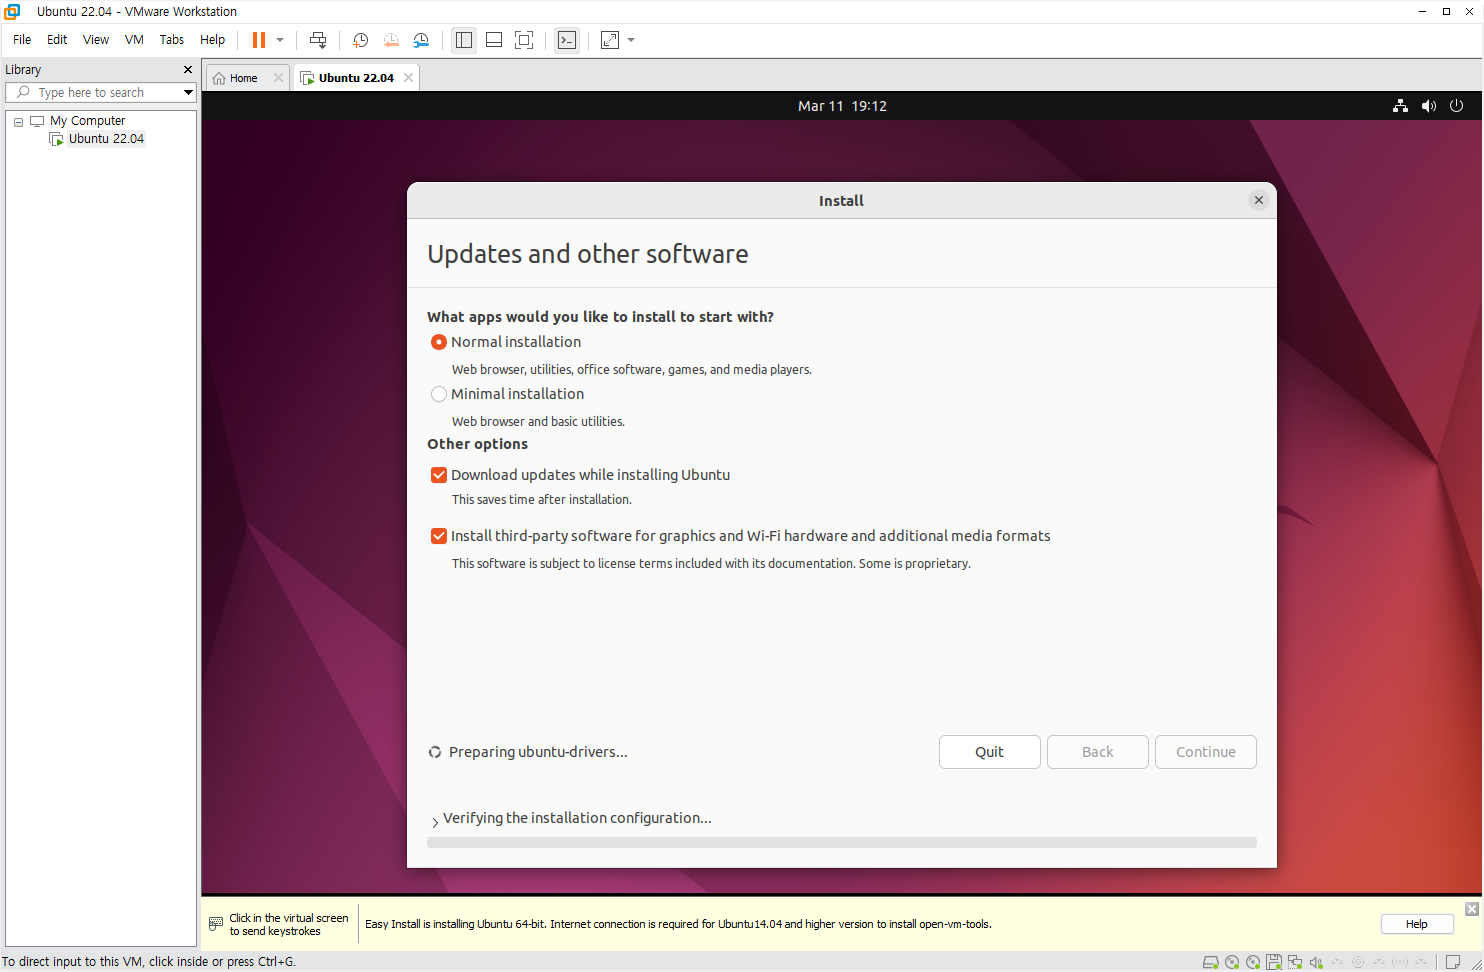Click the Back button
Viewport: 1484px width, 972px height.
(1098, 752)
